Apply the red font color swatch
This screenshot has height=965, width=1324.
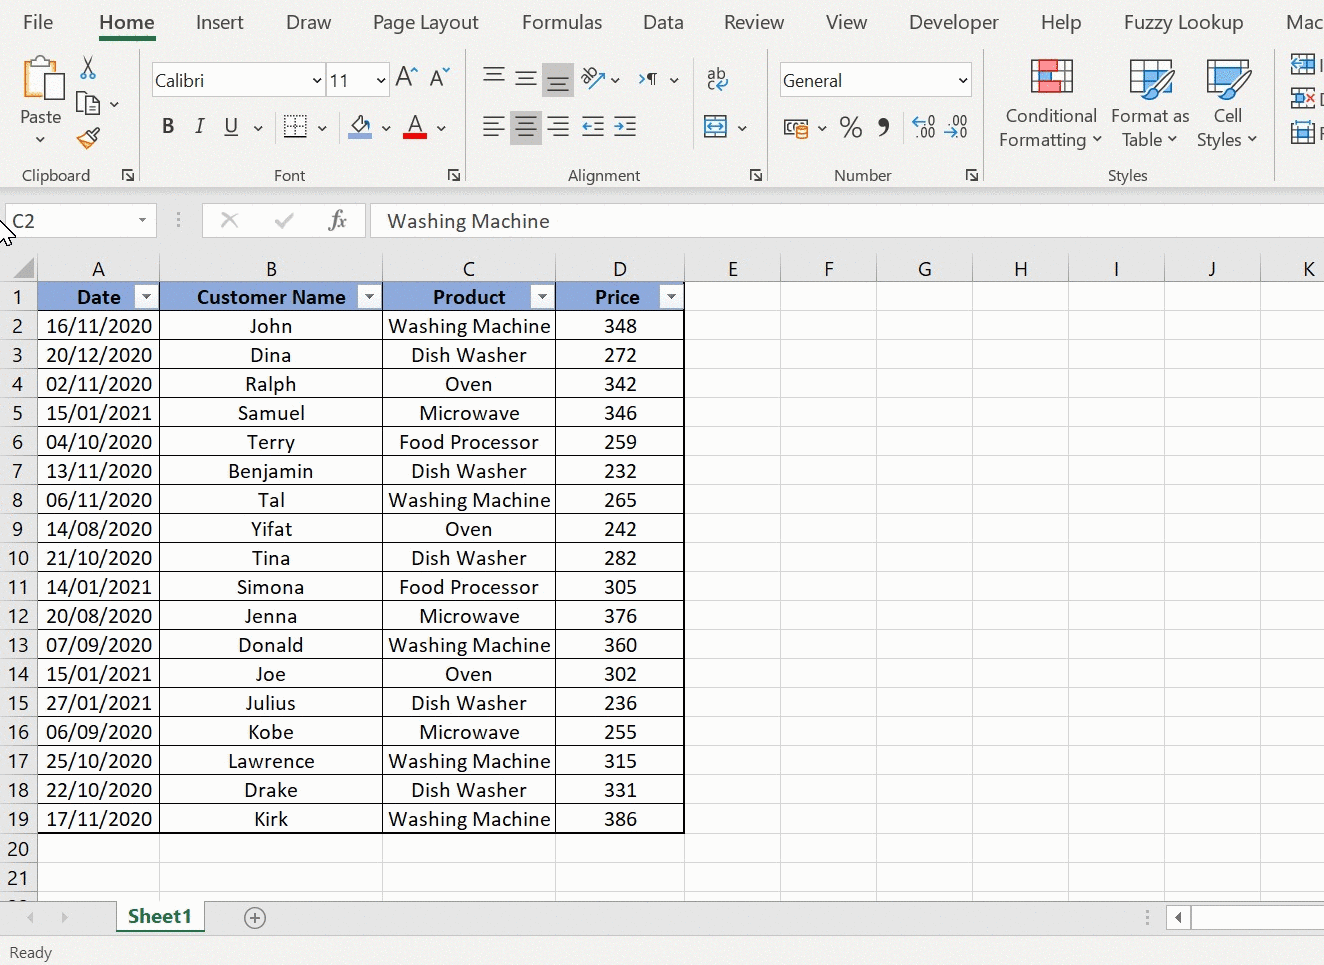click(415, 127)
